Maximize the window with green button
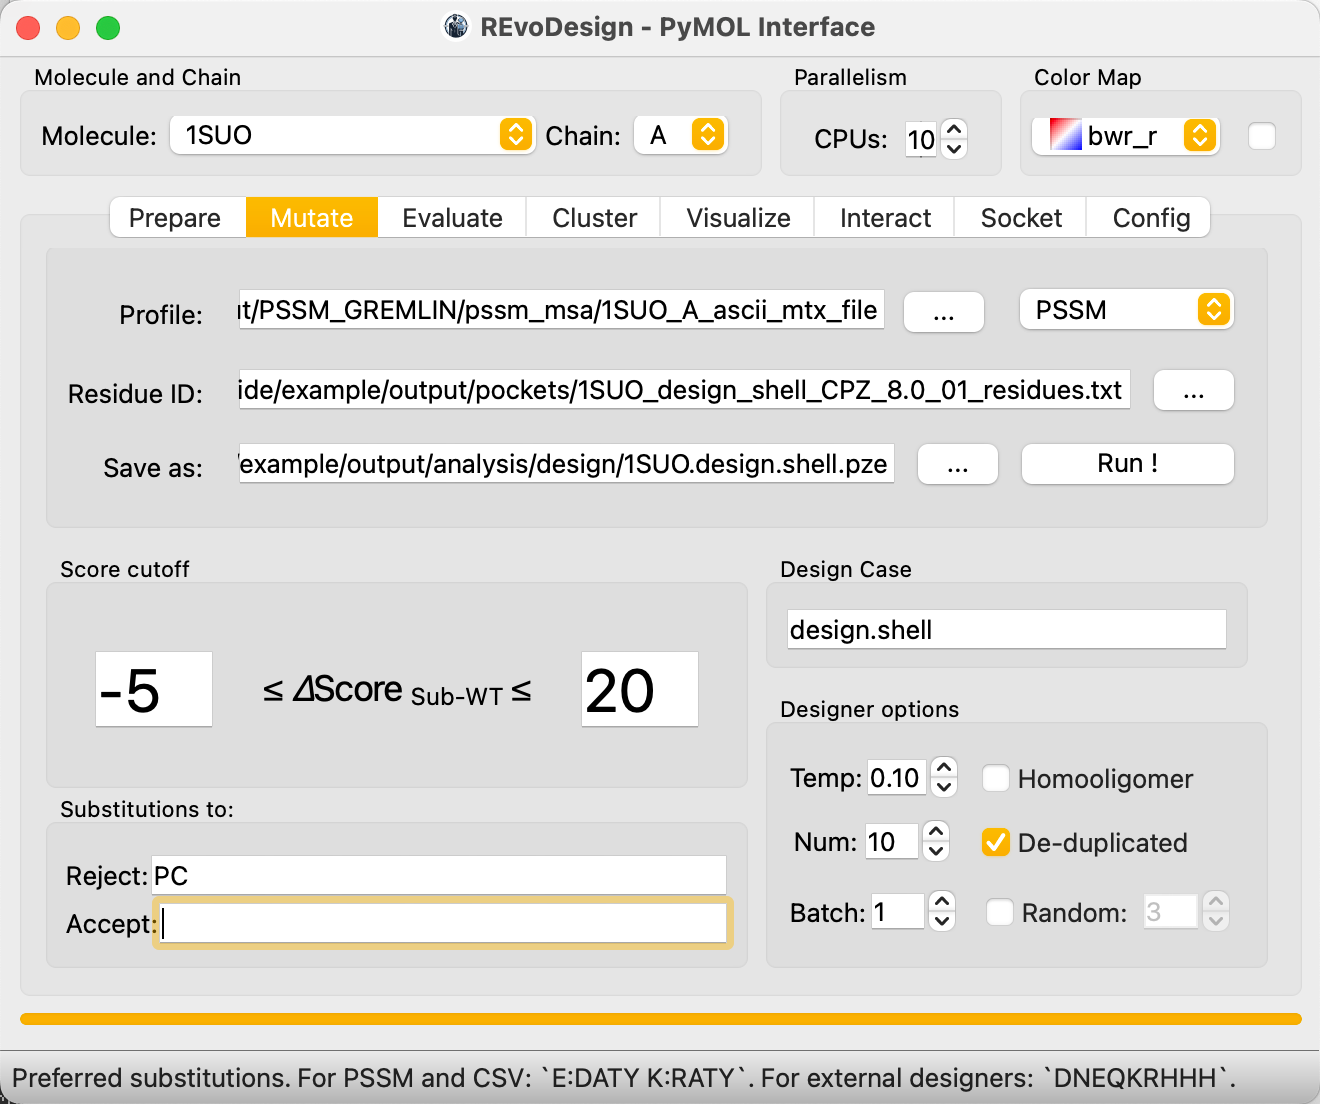Image resolution: width=1320 pixels, height=1104 pixels. pos(108,28)
